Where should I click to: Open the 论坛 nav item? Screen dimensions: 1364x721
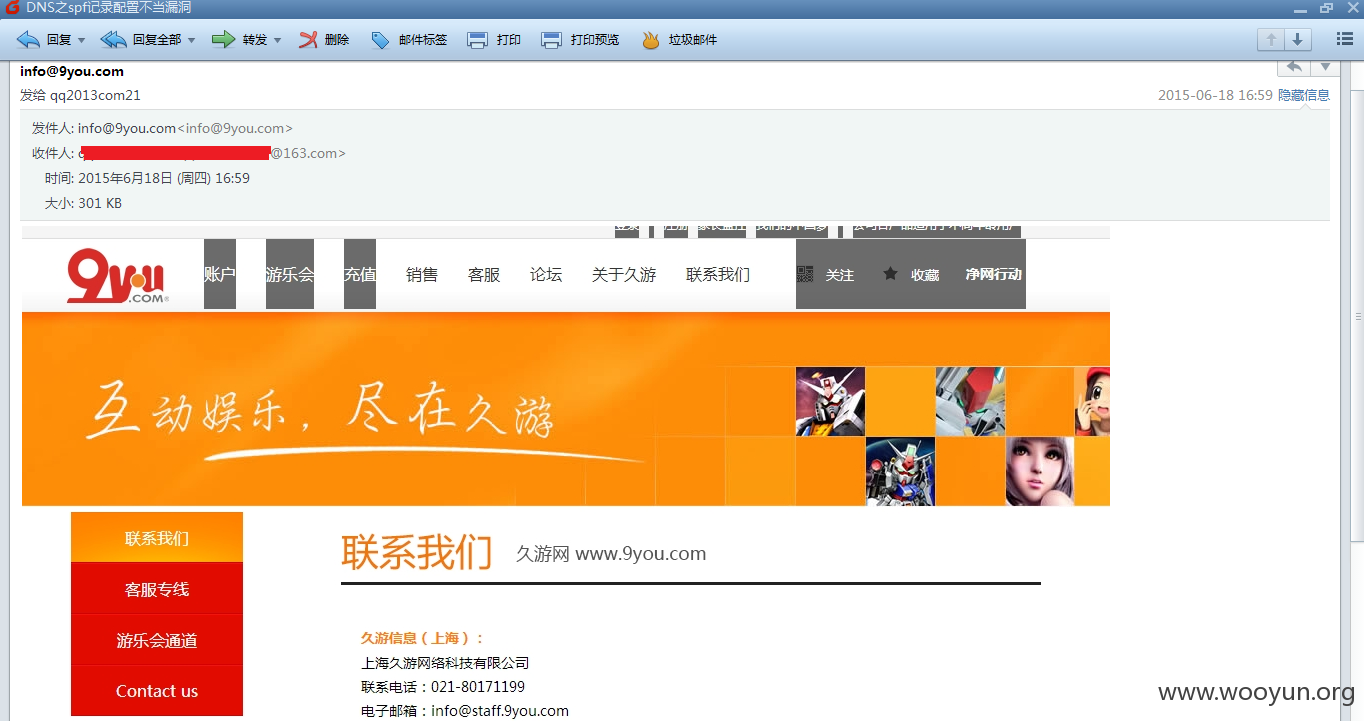tap(546, 274)
